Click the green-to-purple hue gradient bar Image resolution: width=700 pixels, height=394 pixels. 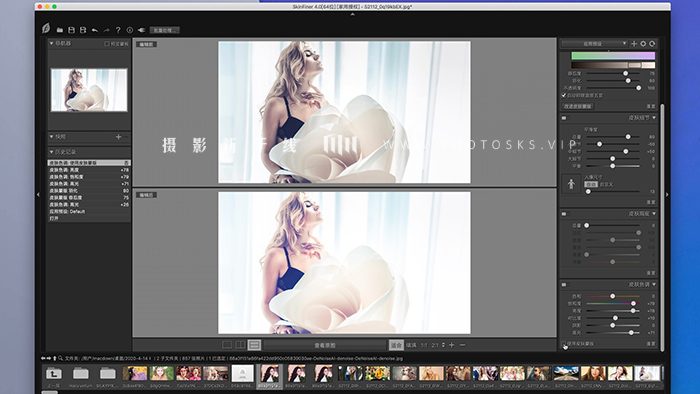click(x=613, y=56)
